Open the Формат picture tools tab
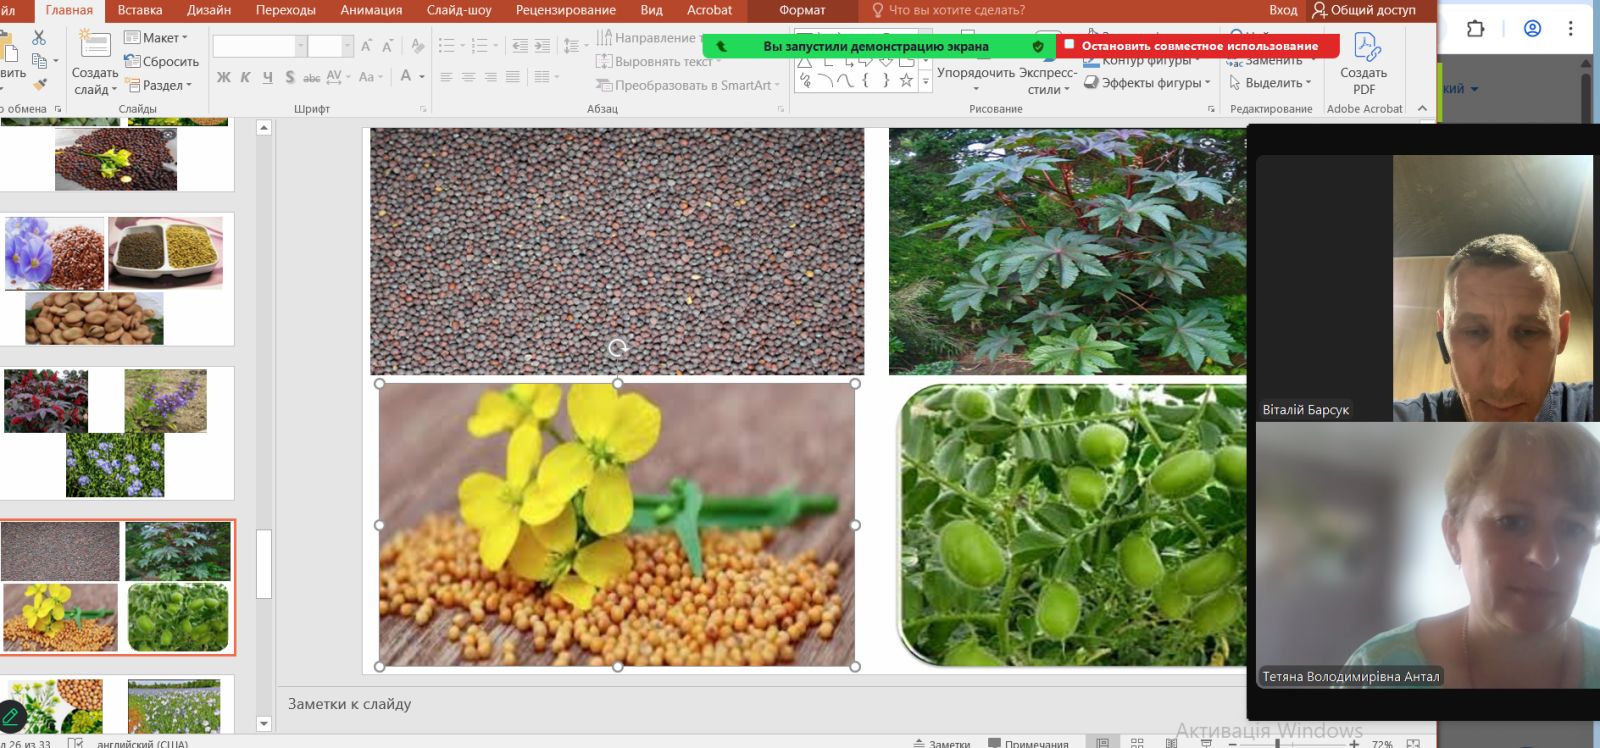1600x748 pixels. pyautogui.click(x=802, y=10)
